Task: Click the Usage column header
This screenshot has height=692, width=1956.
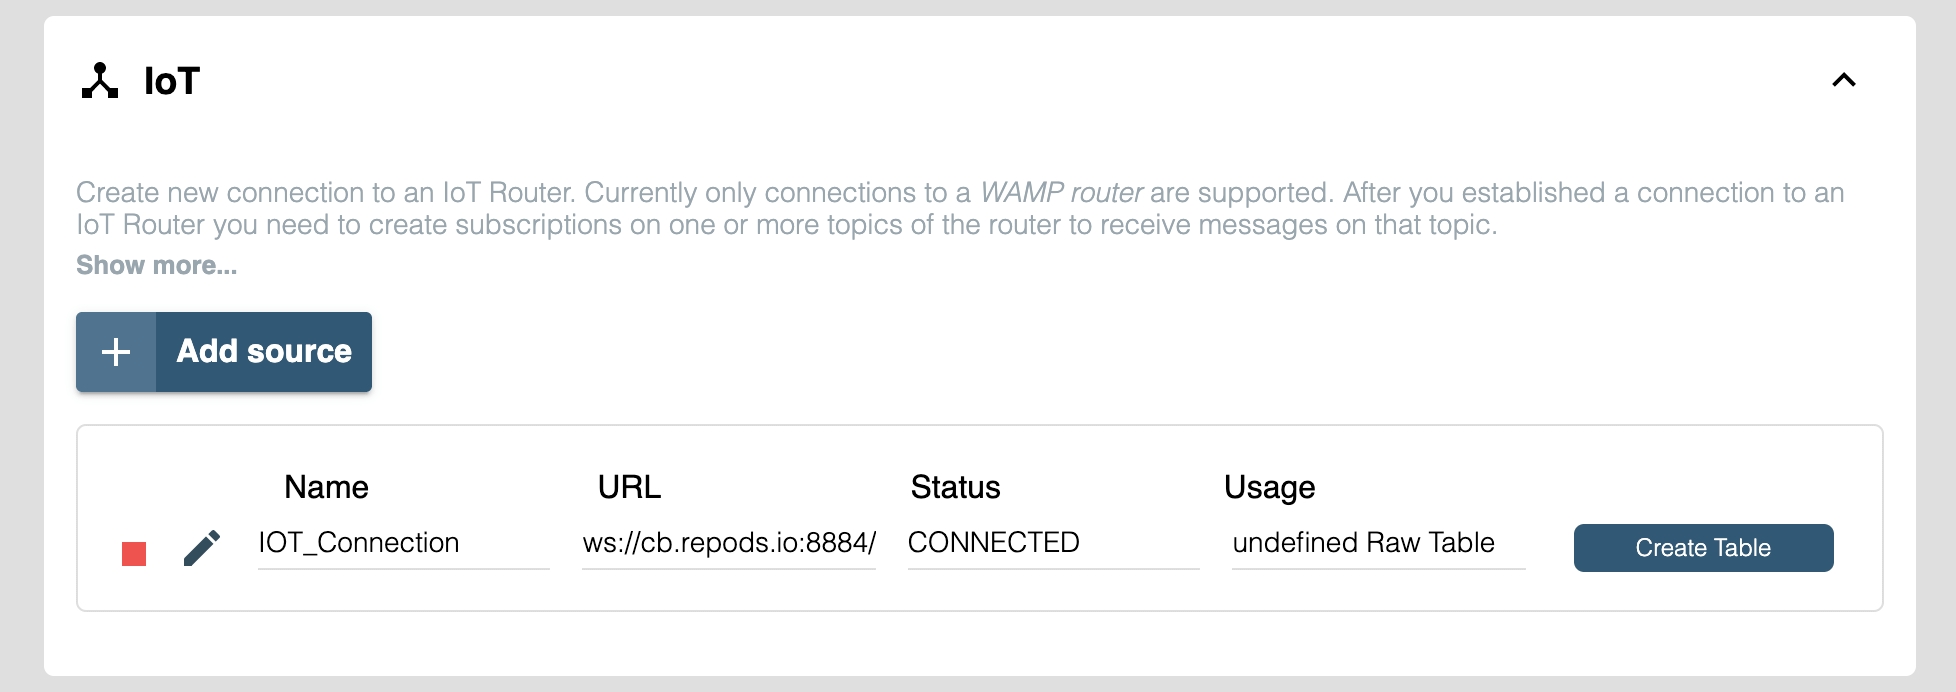Action: 1269,487
